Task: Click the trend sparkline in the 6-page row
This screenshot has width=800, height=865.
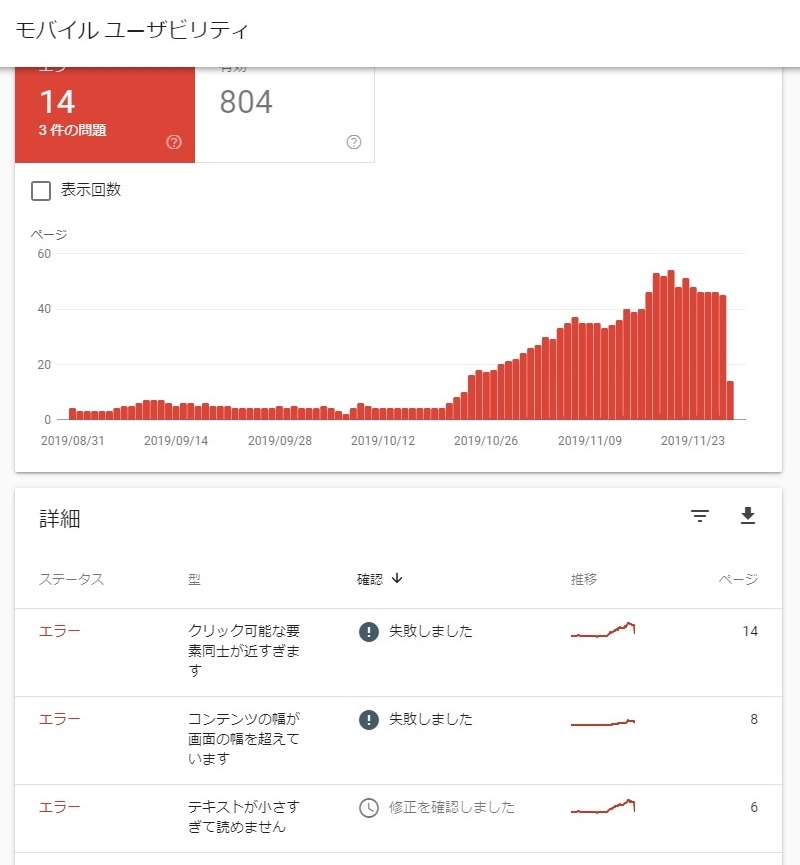Action: [x=603, y=806]
